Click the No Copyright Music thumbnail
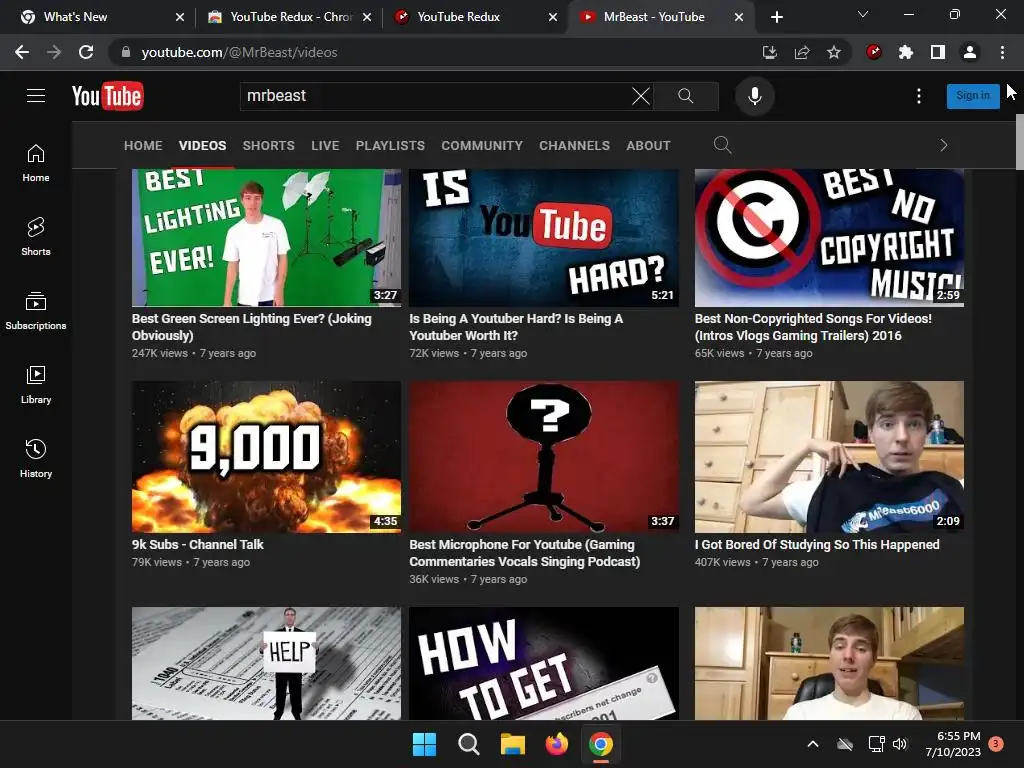Screen dimensions: 1024x768 (x=829, y=238)
